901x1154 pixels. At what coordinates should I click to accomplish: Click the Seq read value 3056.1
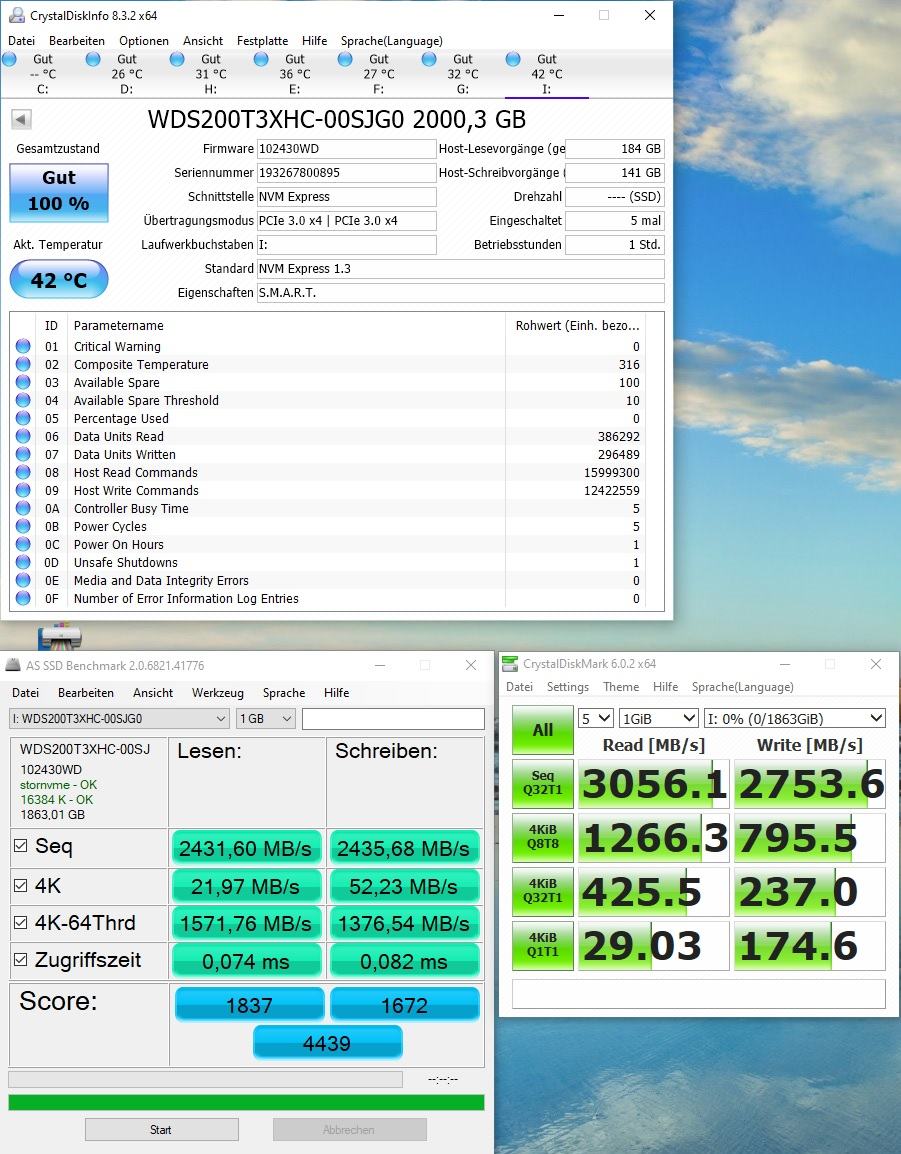654,783
